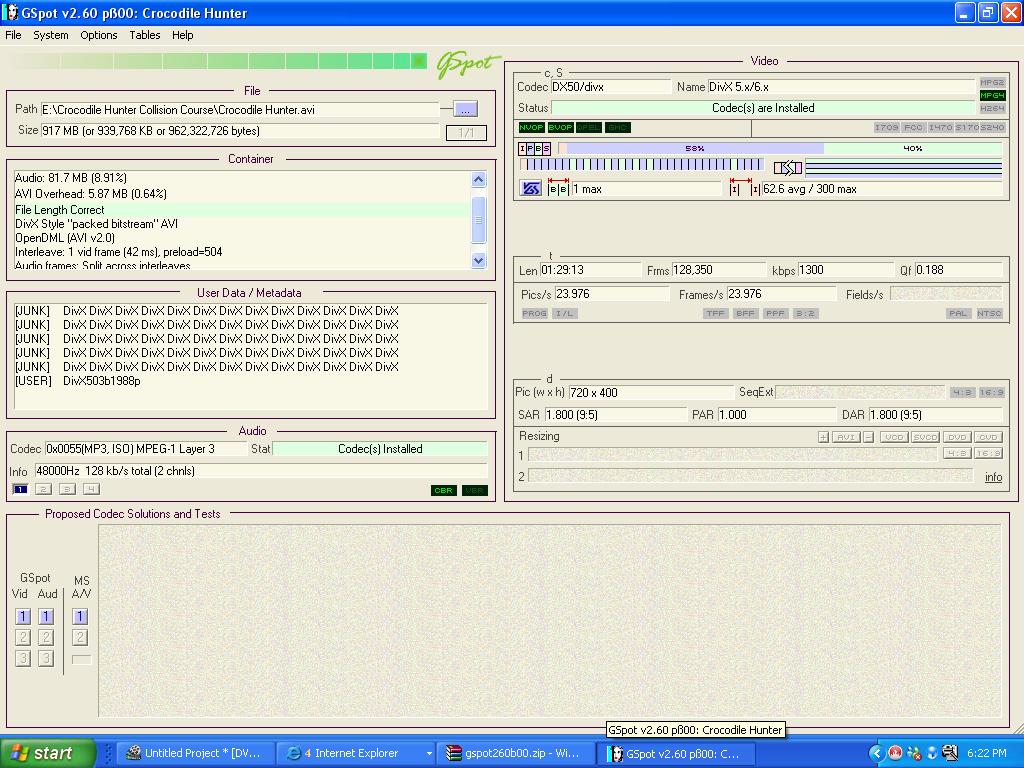Select audio stream 4 button
The image size is (1024, 768).
tap(91, 489)
